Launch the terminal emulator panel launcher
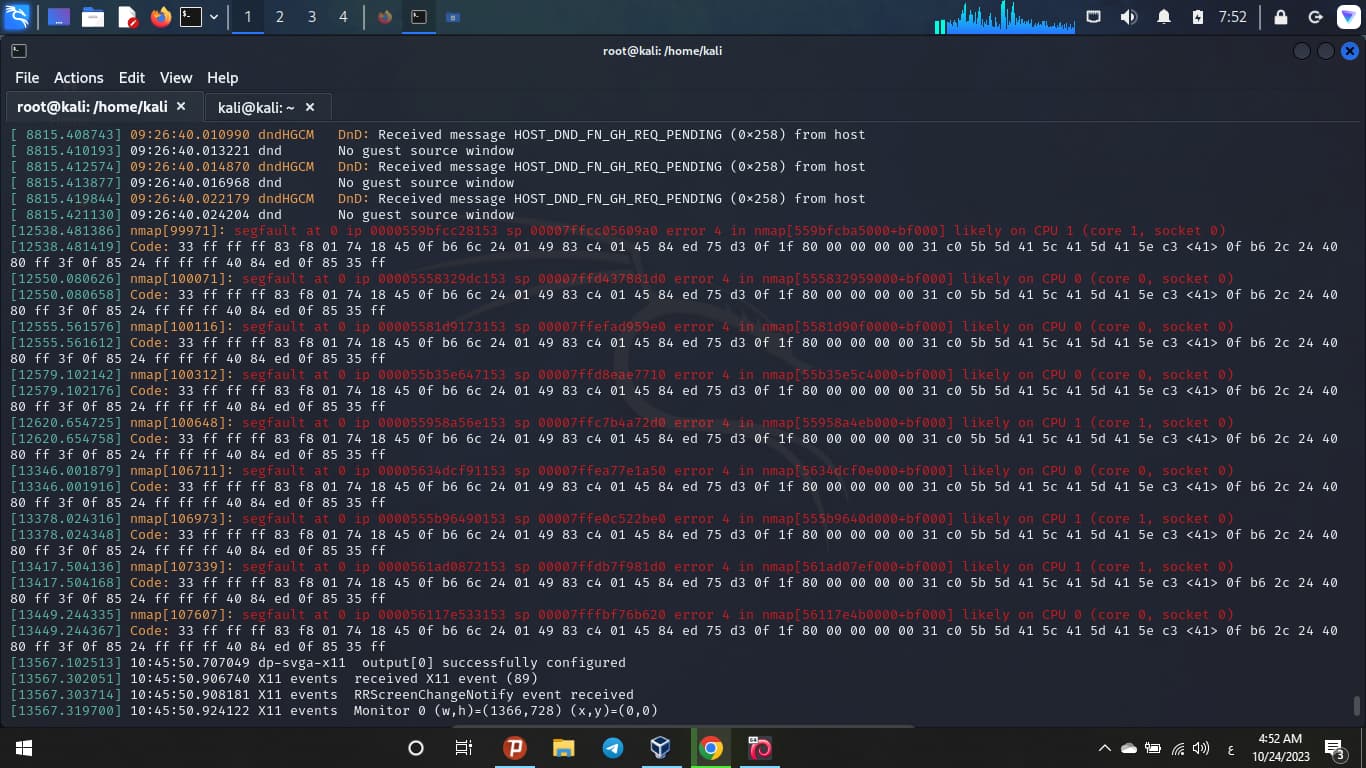The height and width of the screenshot is (768, 1366). (x=191, y=17)
